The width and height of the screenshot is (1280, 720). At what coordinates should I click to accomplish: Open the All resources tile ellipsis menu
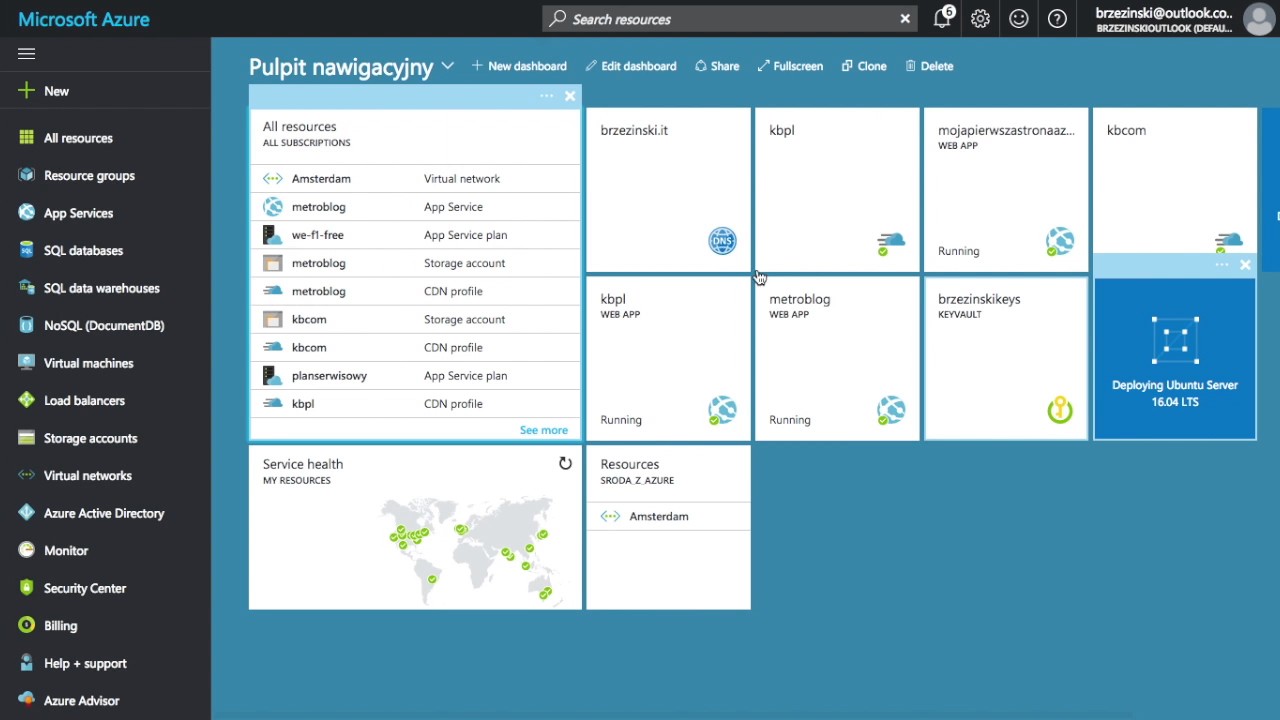tap(547, 96)
